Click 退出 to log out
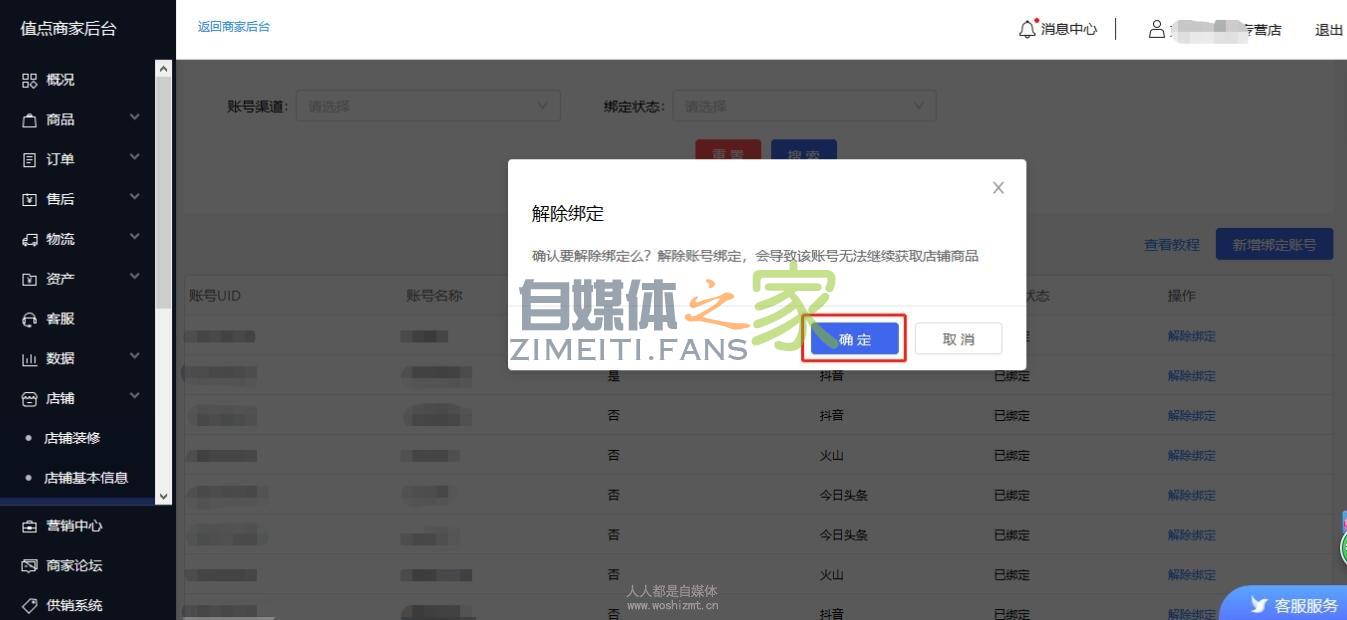 click(1328, 29)
